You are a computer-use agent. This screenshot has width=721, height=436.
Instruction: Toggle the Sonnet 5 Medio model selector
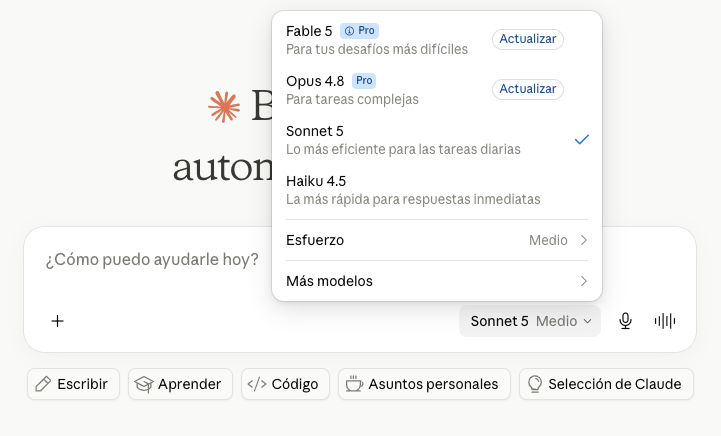pyautogui.click(x=530, y=321)
